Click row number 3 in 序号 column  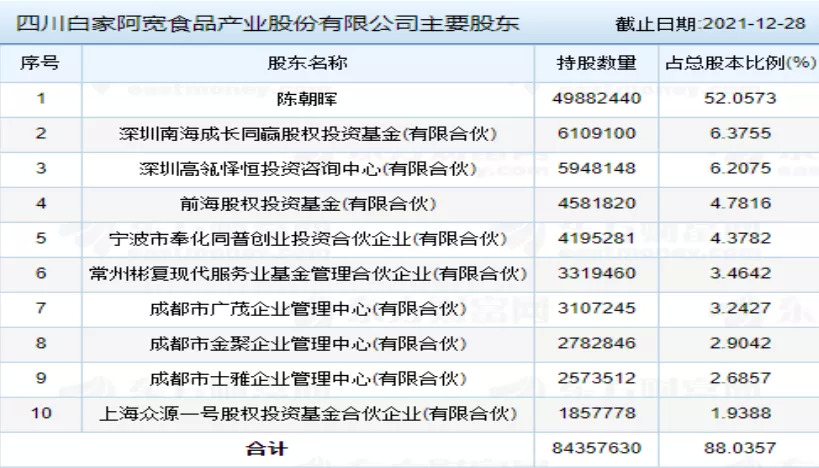tap(41, 168)
